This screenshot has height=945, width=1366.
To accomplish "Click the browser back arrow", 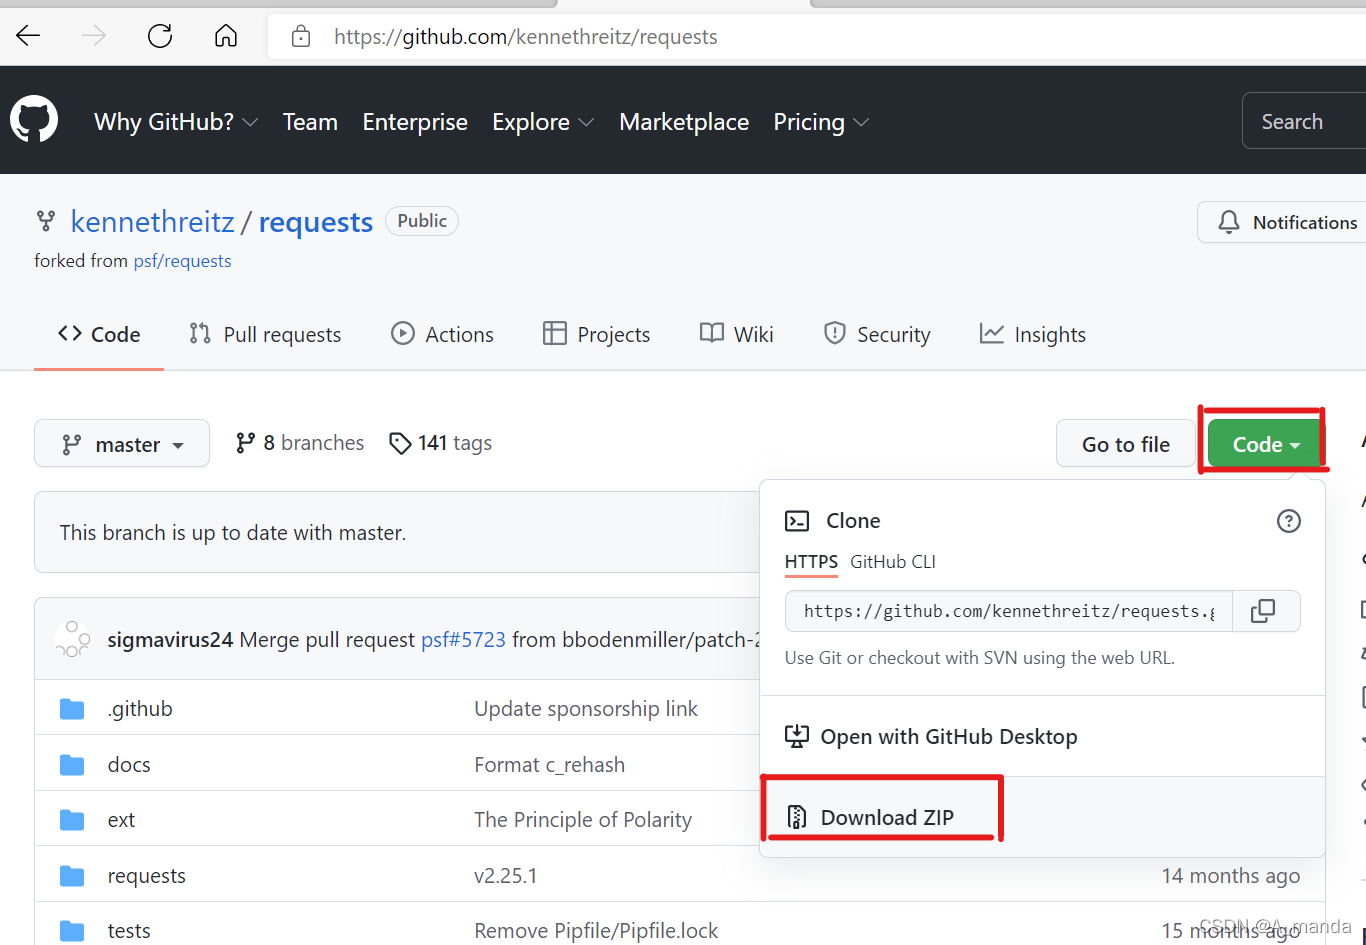I will (28, 36).
